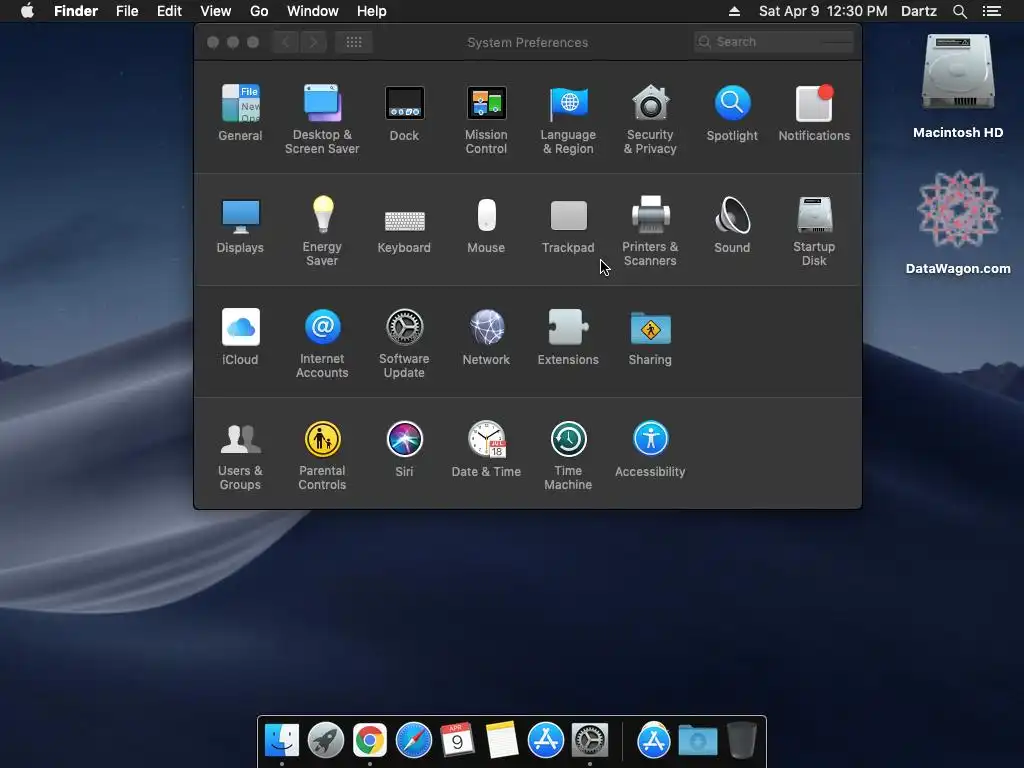This screenshot has width=1024, height=768.
Task: Open Extensions preferences
Action: 568,336
